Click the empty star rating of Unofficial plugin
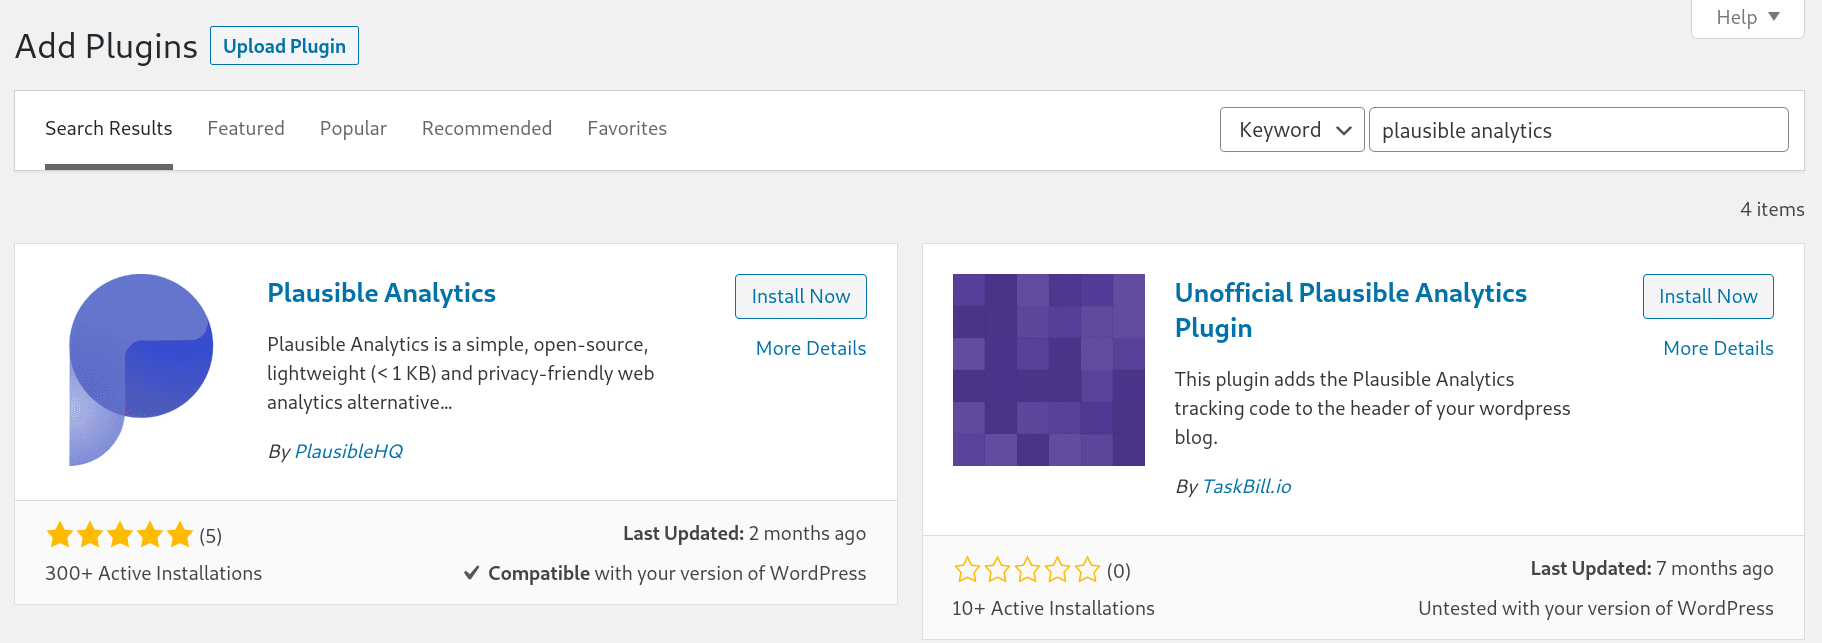Viewport: 1822px width, 643px height. point(1027,570)
